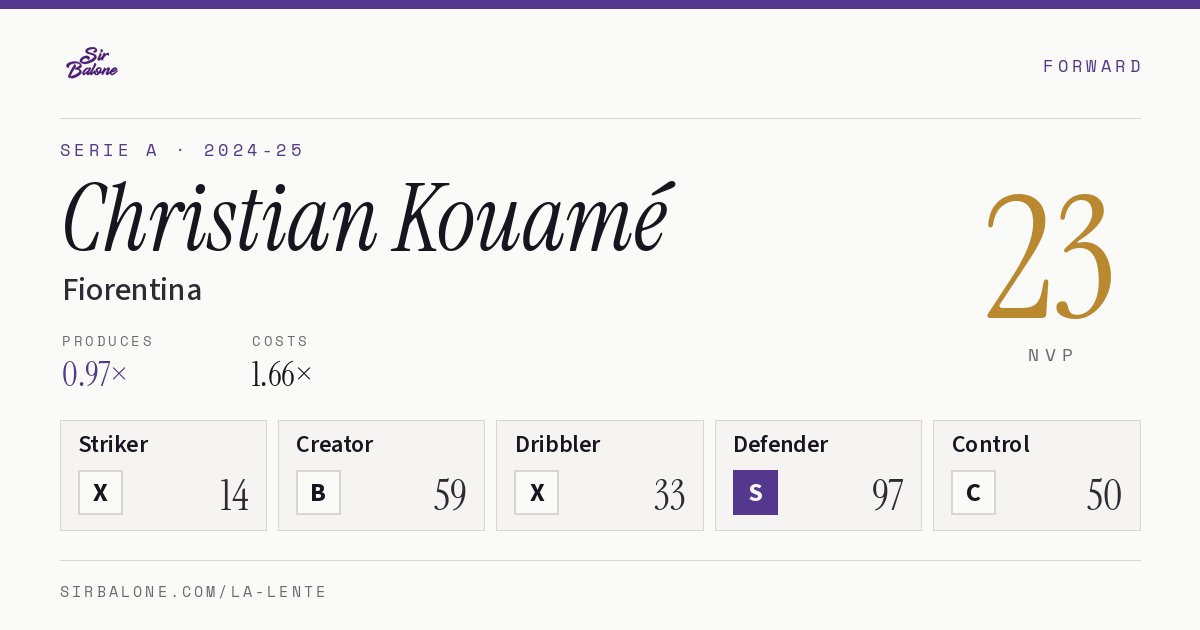Viewport: 1200px width, 630px height.
Task: Click the X grade badge in Striker card
Action: tap(100, 492)
